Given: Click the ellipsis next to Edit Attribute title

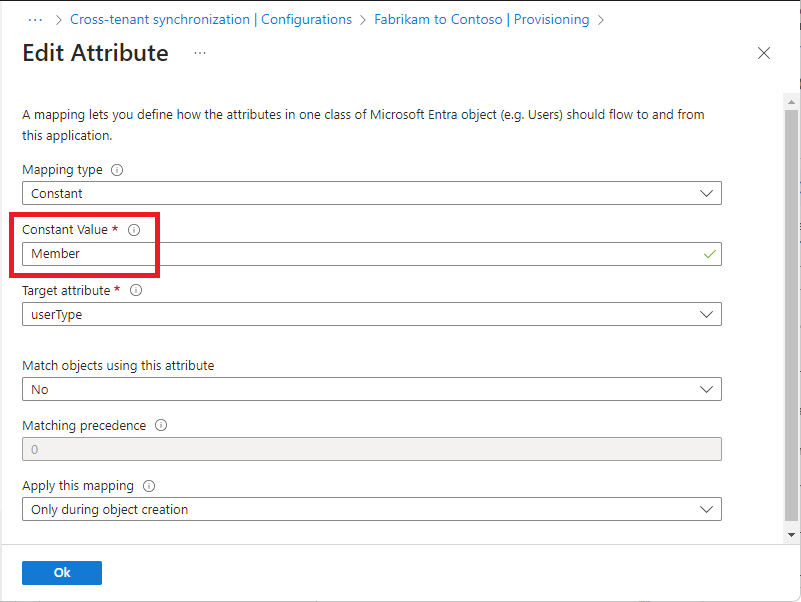Looking at the screenshot, I should click(x=200, y=53).
